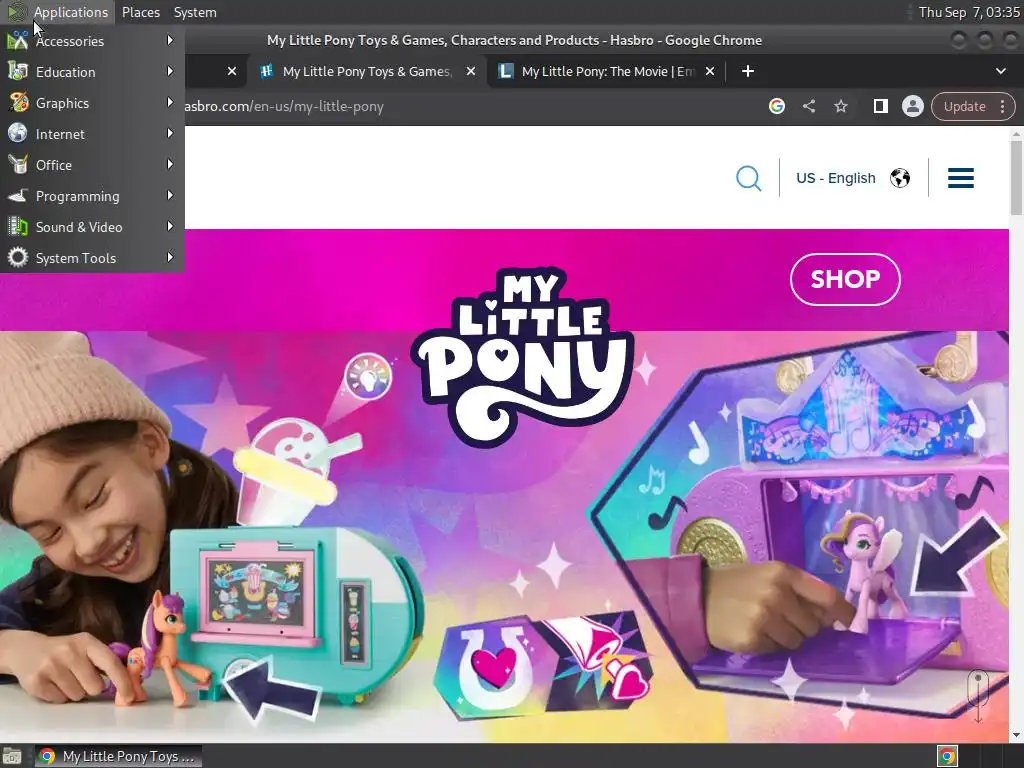
Task: Click the My Little Pony Toys taskbar button
Action: click(118, 756)
